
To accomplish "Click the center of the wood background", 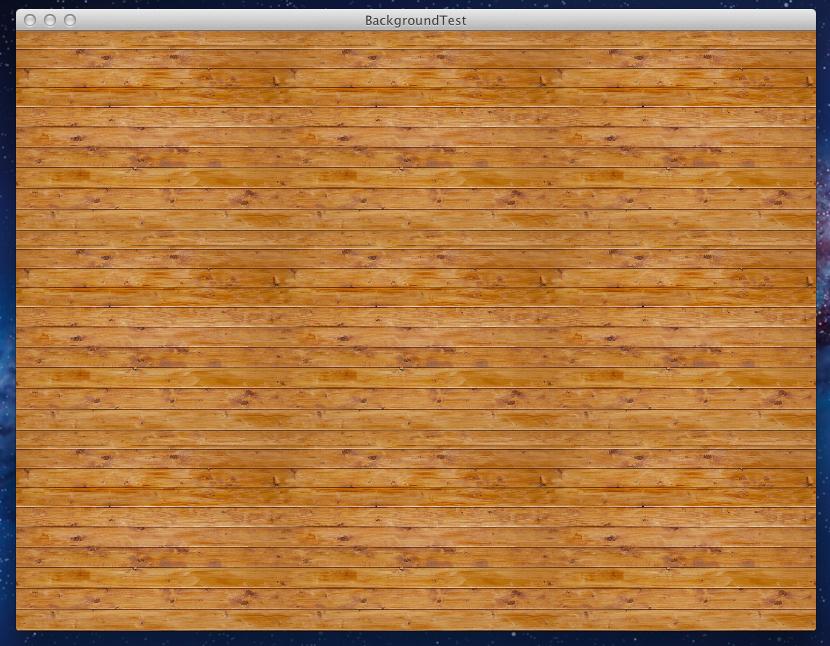I will click(415, 330).
